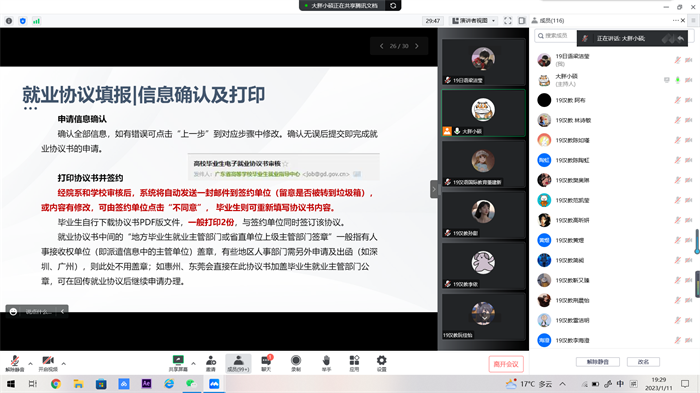Open the 共享屏幕 share screen icon

point(178,363)
